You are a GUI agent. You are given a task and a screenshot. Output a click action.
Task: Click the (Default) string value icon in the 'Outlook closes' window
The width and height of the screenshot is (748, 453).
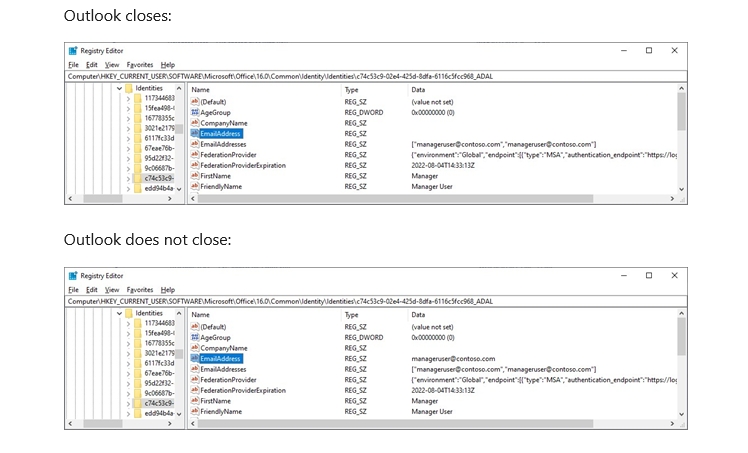pos(195,102)
